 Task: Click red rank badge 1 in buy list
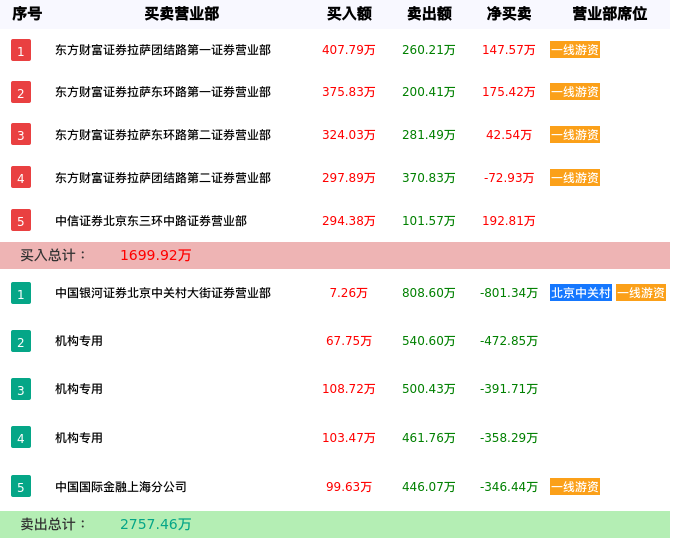(x=21, y=50)
